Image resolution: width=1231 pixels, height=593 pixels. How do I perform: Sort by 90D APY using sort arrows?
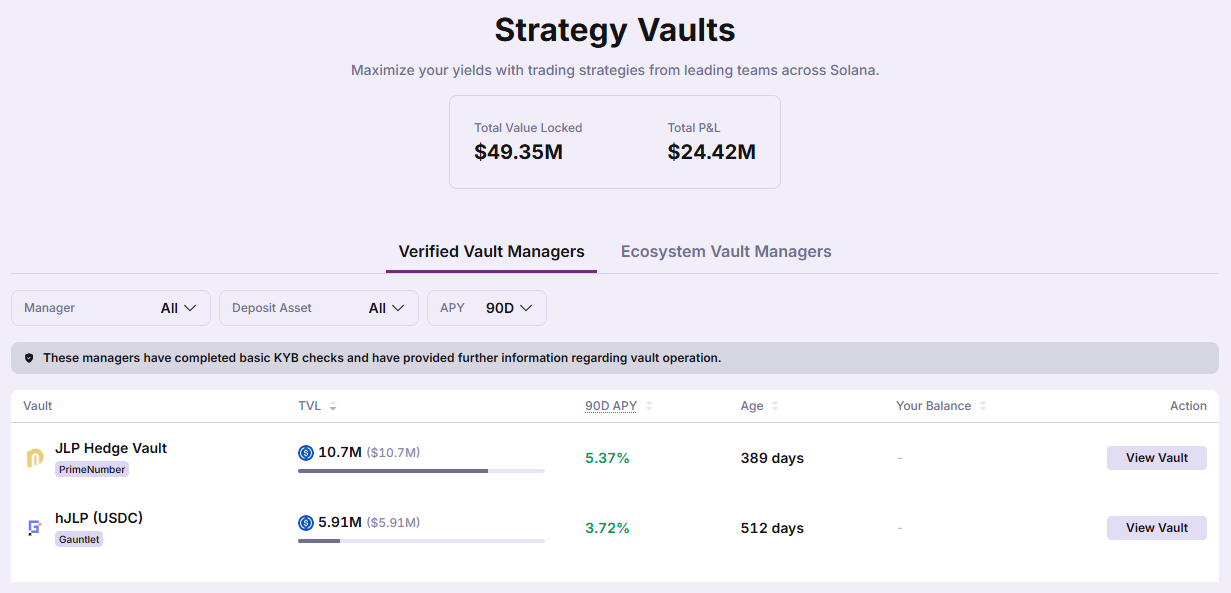coord(649,406)
